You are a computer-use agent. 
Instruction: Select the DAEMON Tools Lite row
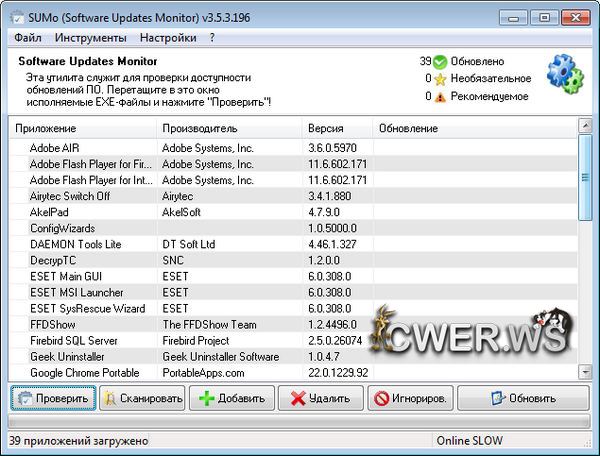[x=76, y=244]
